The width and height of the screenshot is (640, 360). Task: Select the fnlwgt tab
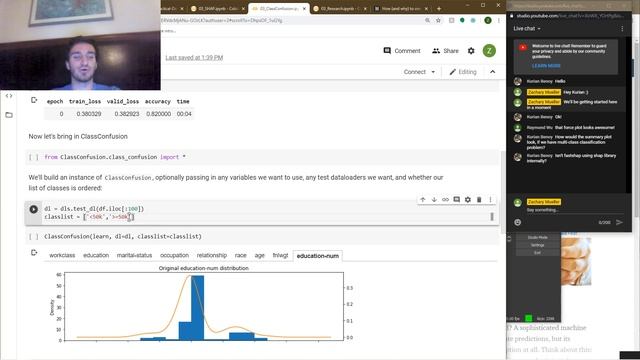point(280,256)
